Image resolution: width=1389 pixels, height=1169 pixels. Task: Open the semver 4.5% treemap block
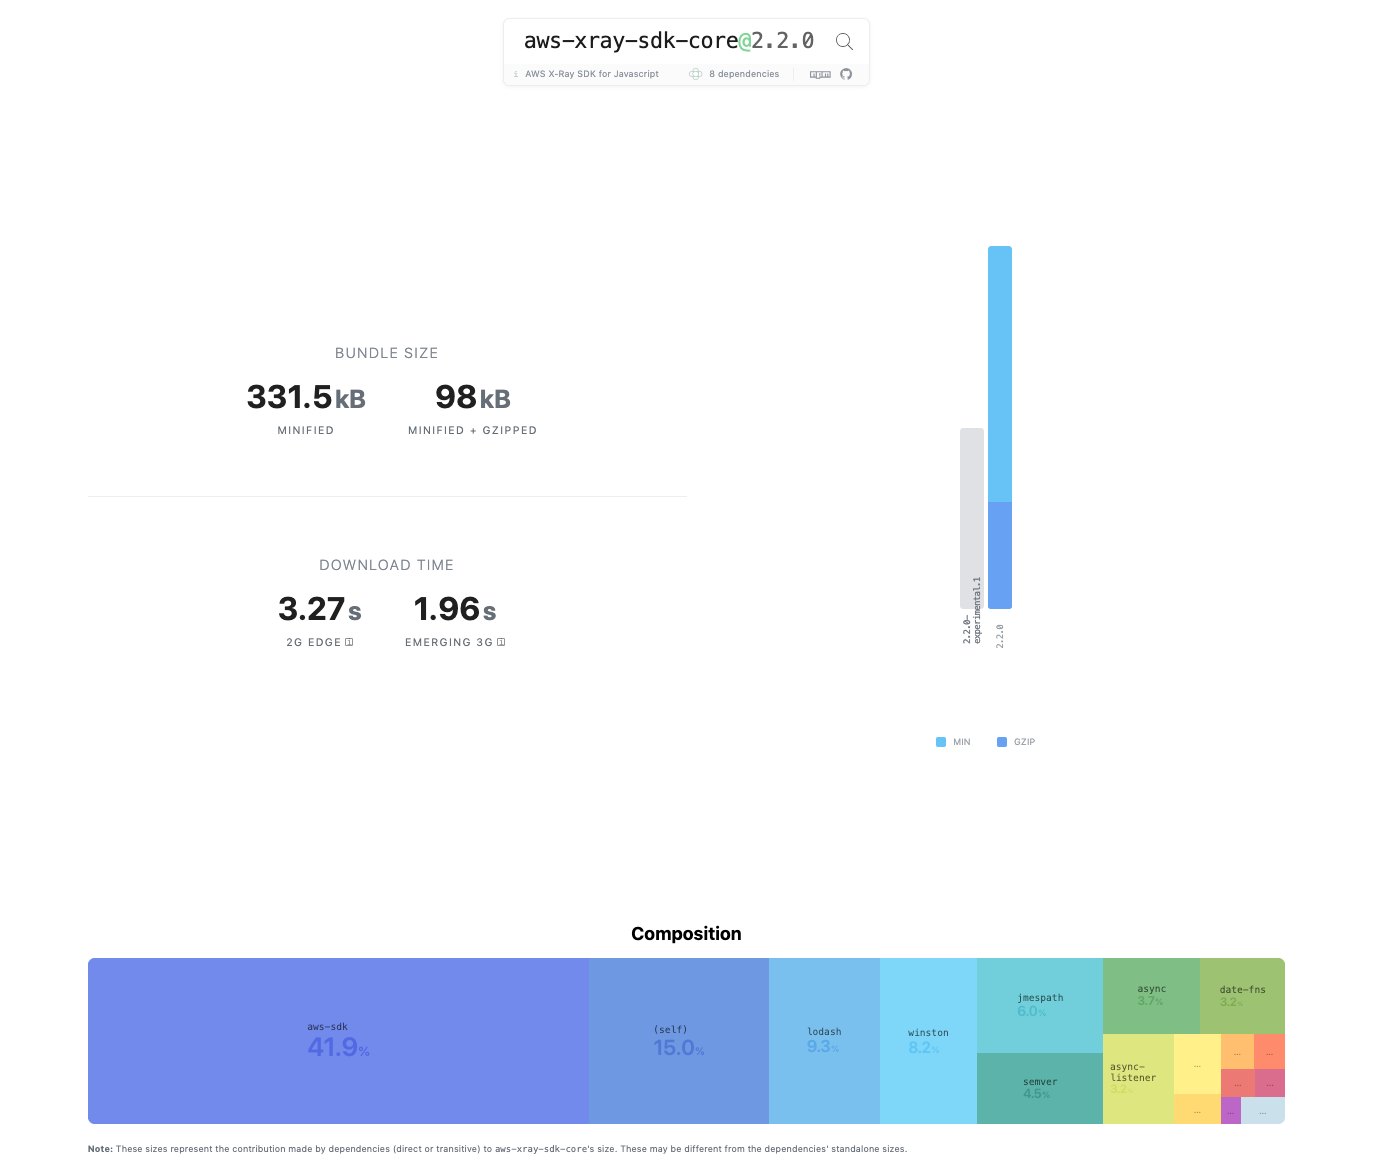(x=1040, y=1088)
